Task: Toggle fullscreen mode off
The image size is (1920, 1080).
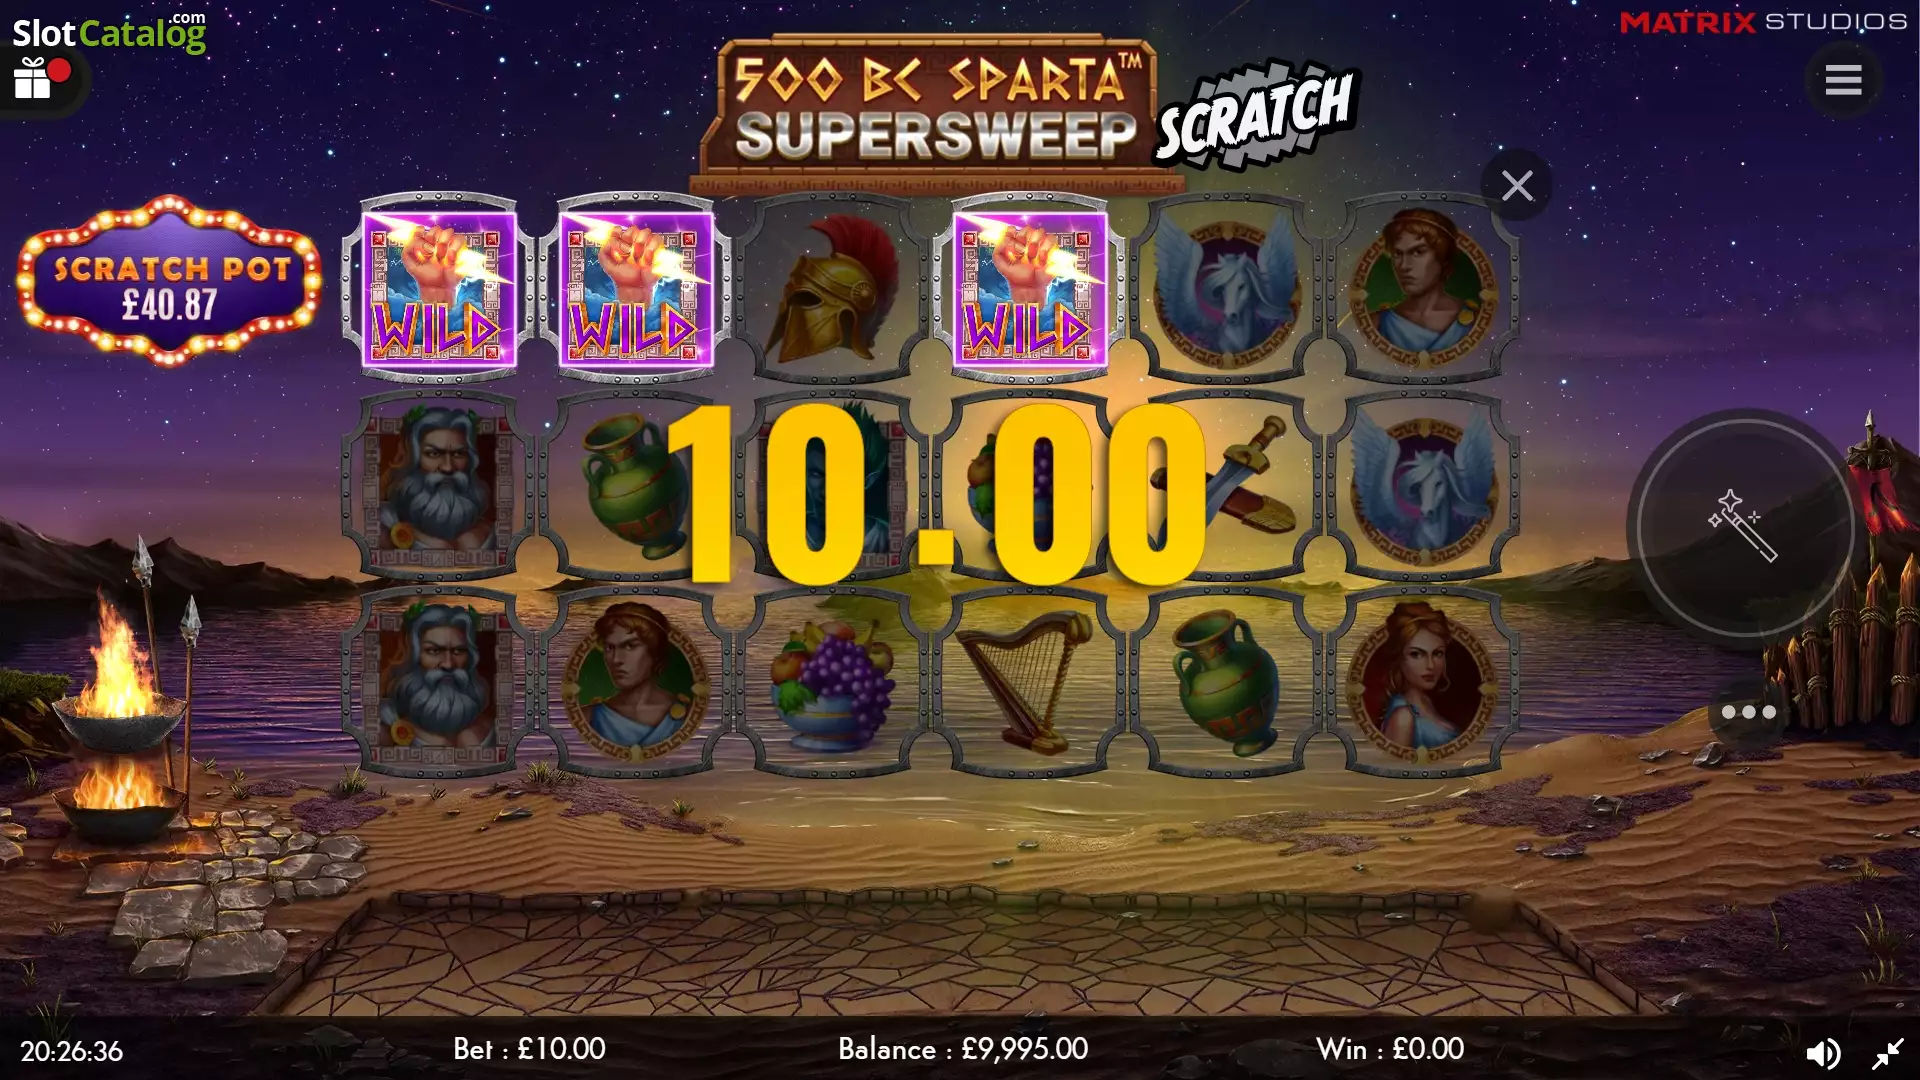Action: (1887, 1053)
